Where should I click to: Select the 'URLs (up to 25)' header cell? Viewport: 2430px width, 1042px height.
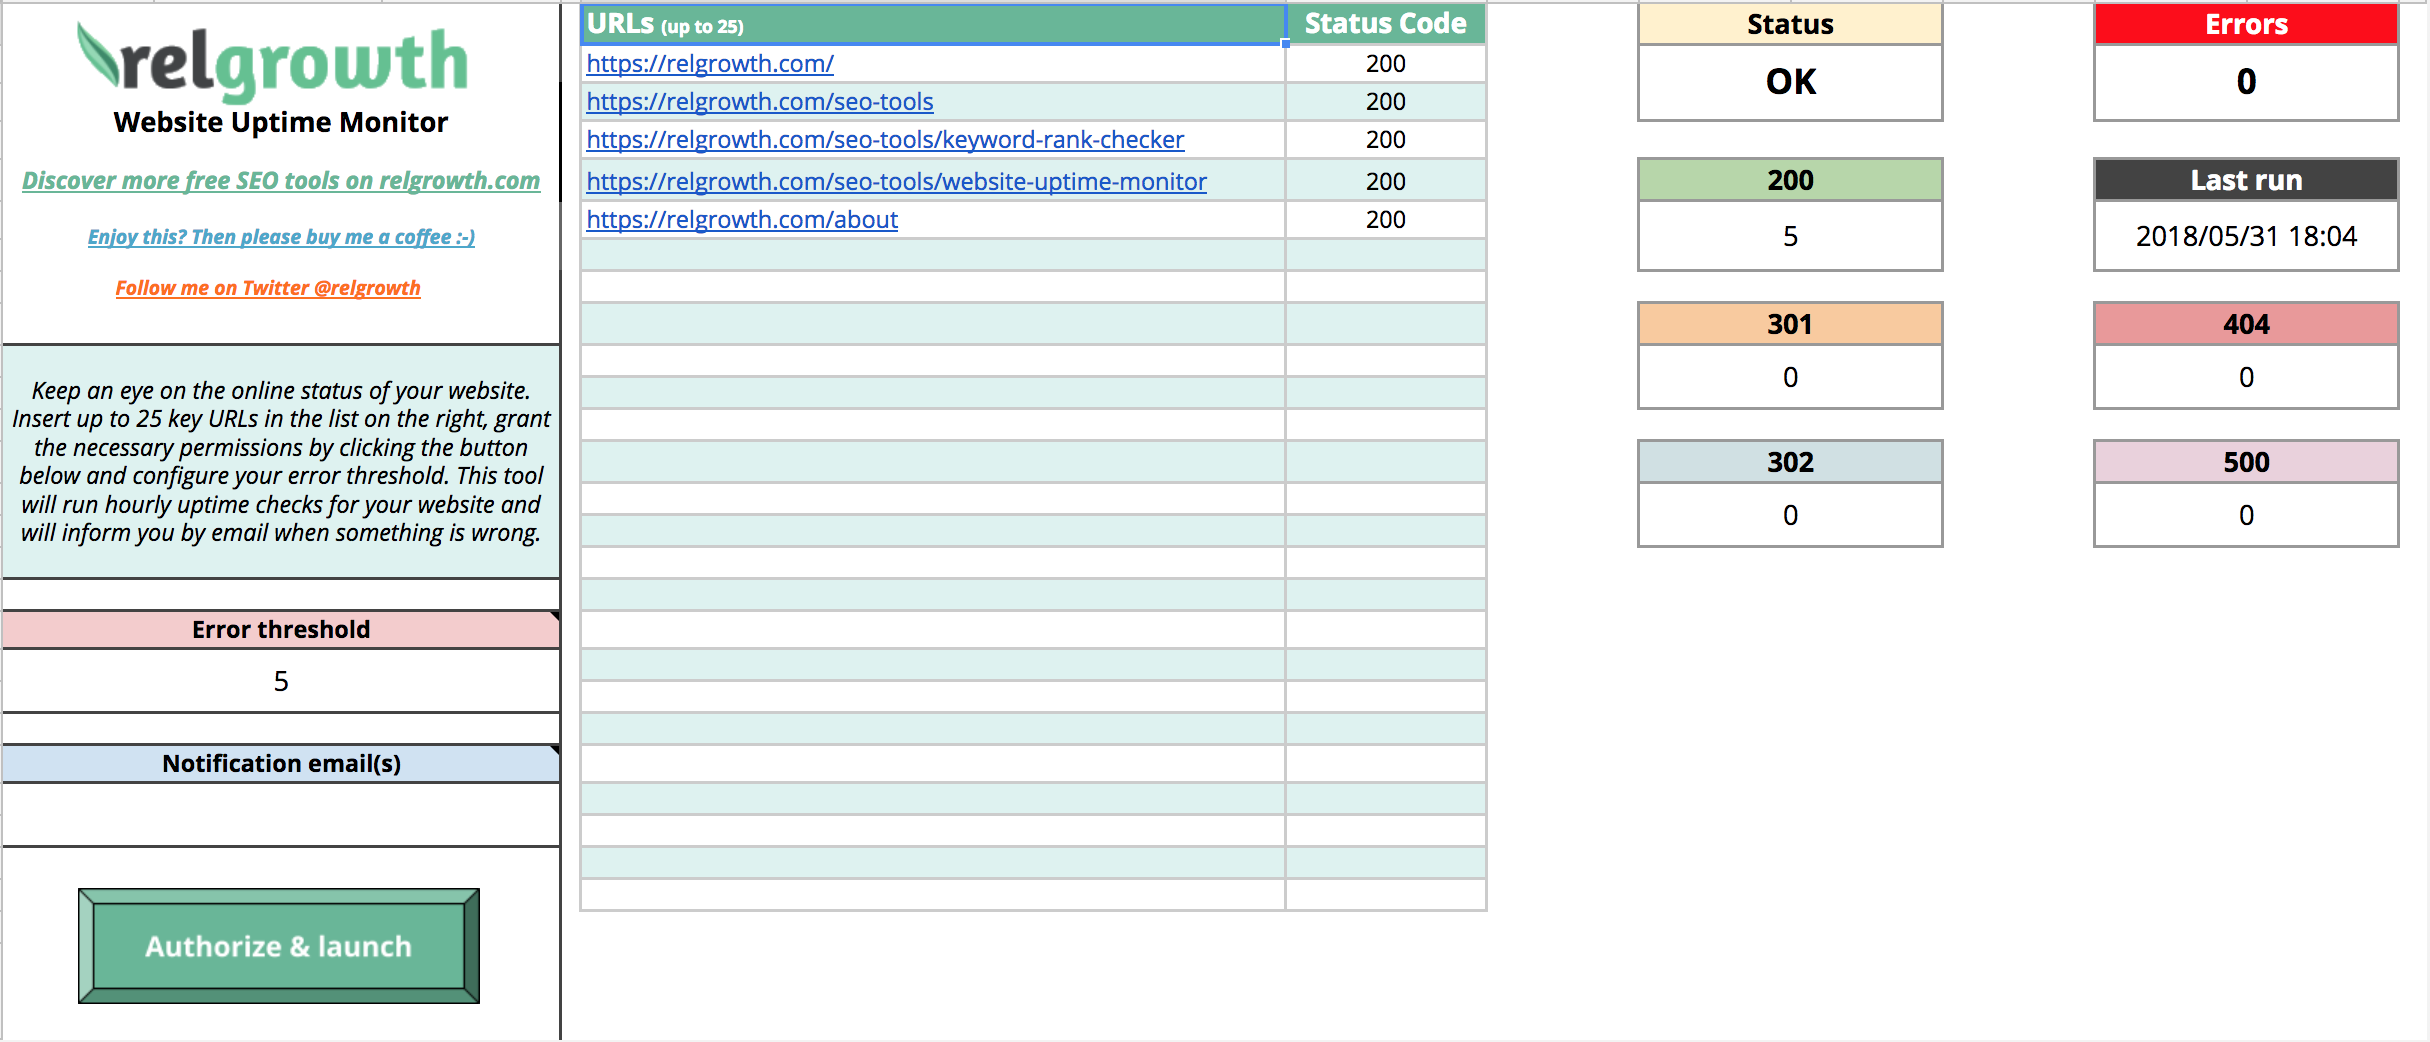pos(933,24)
